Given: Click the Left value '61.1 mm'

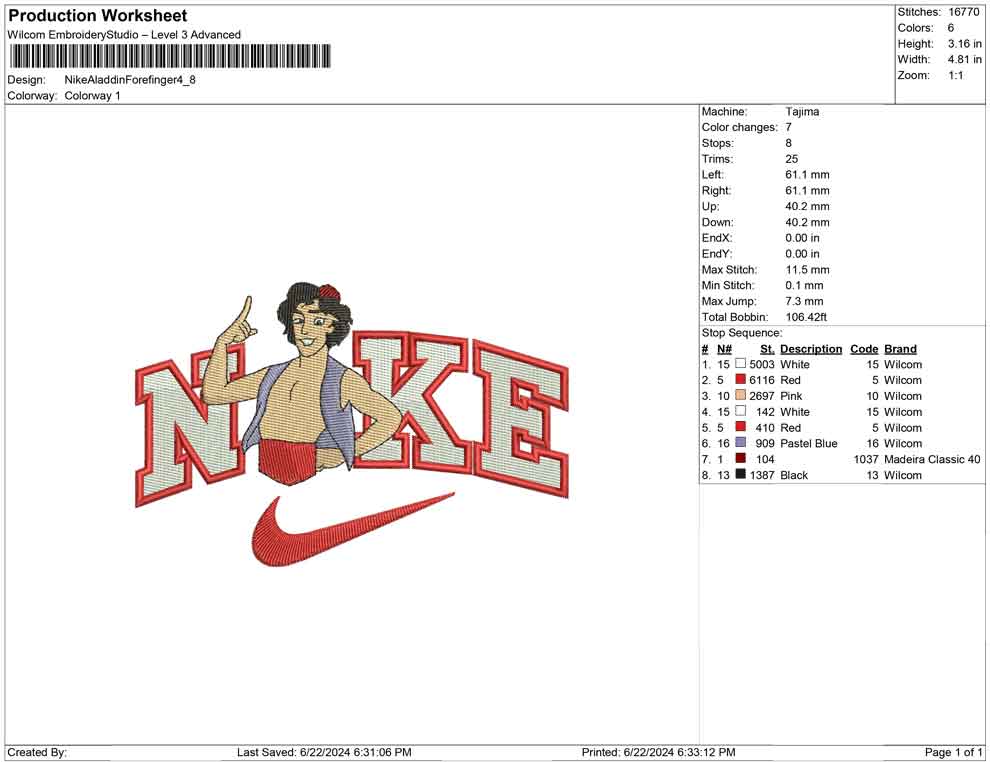Looking at the screenshot, I should pyautogui.click(x=808, y=175).
